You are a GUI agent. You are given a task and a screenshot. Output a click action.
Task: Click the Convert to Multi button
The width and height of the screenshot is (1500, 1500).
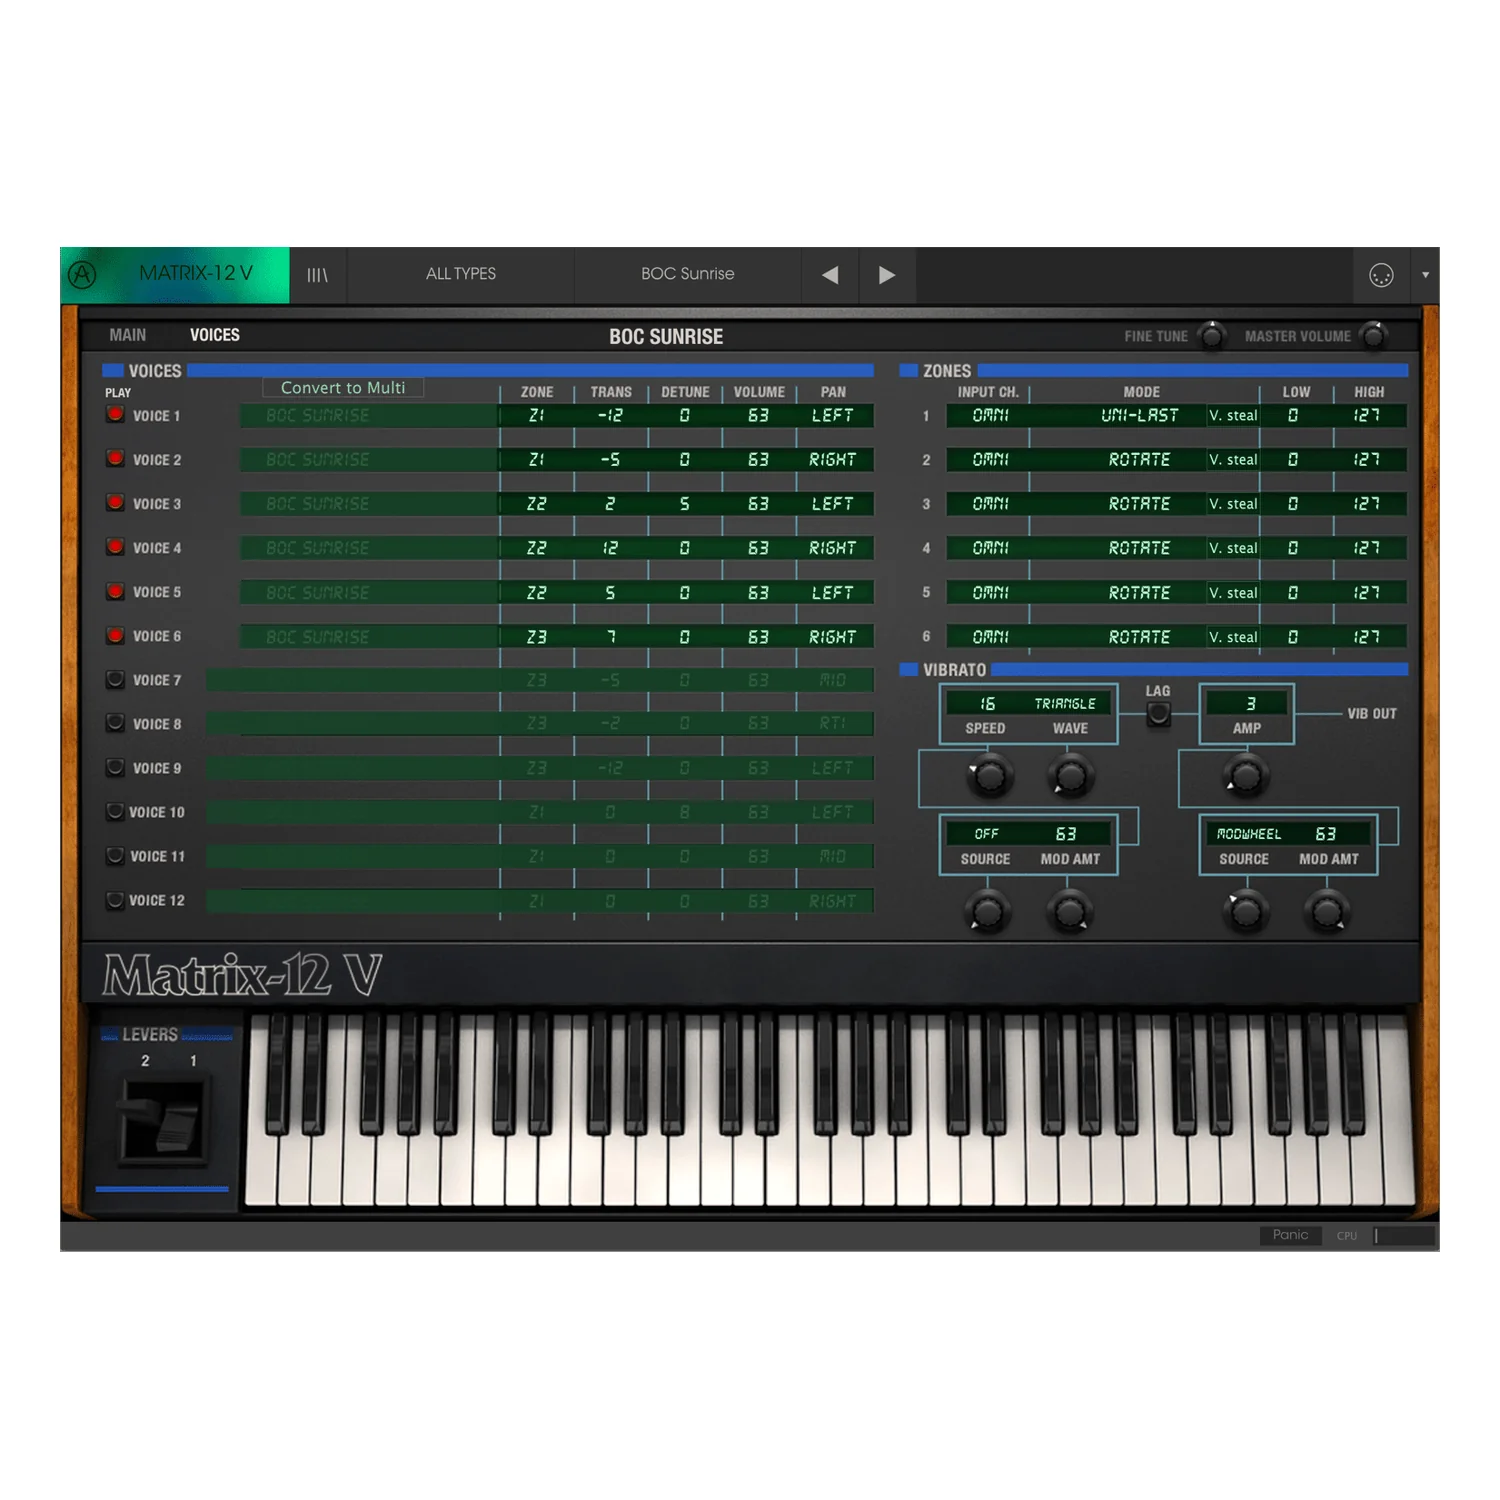(x=343, y=387)
